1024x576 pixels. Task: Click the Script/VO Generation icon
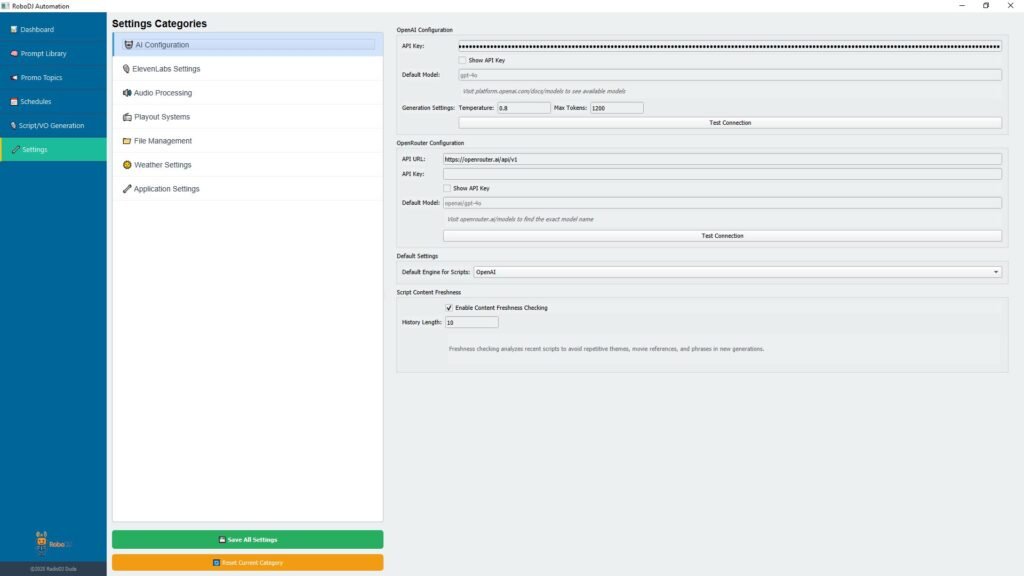tap(14, 125)
